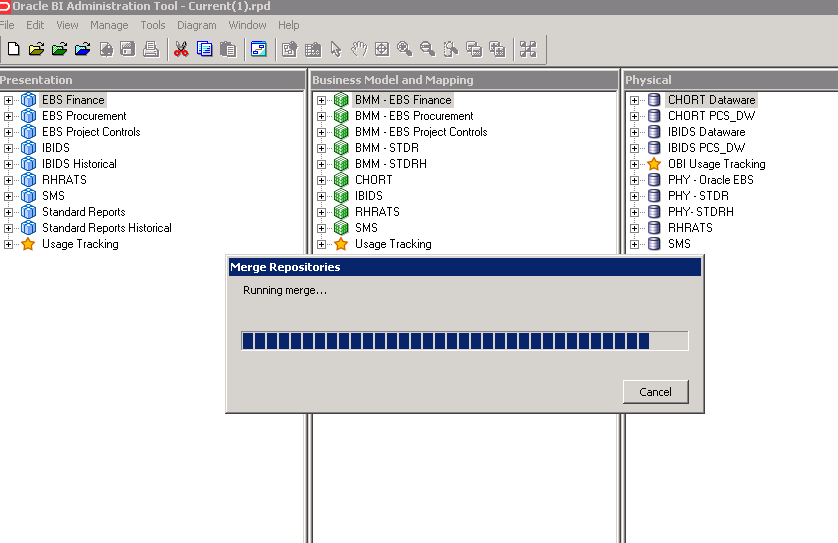Click the blue Open folder icon
This screenshot has height=543, width=838.
82,50
